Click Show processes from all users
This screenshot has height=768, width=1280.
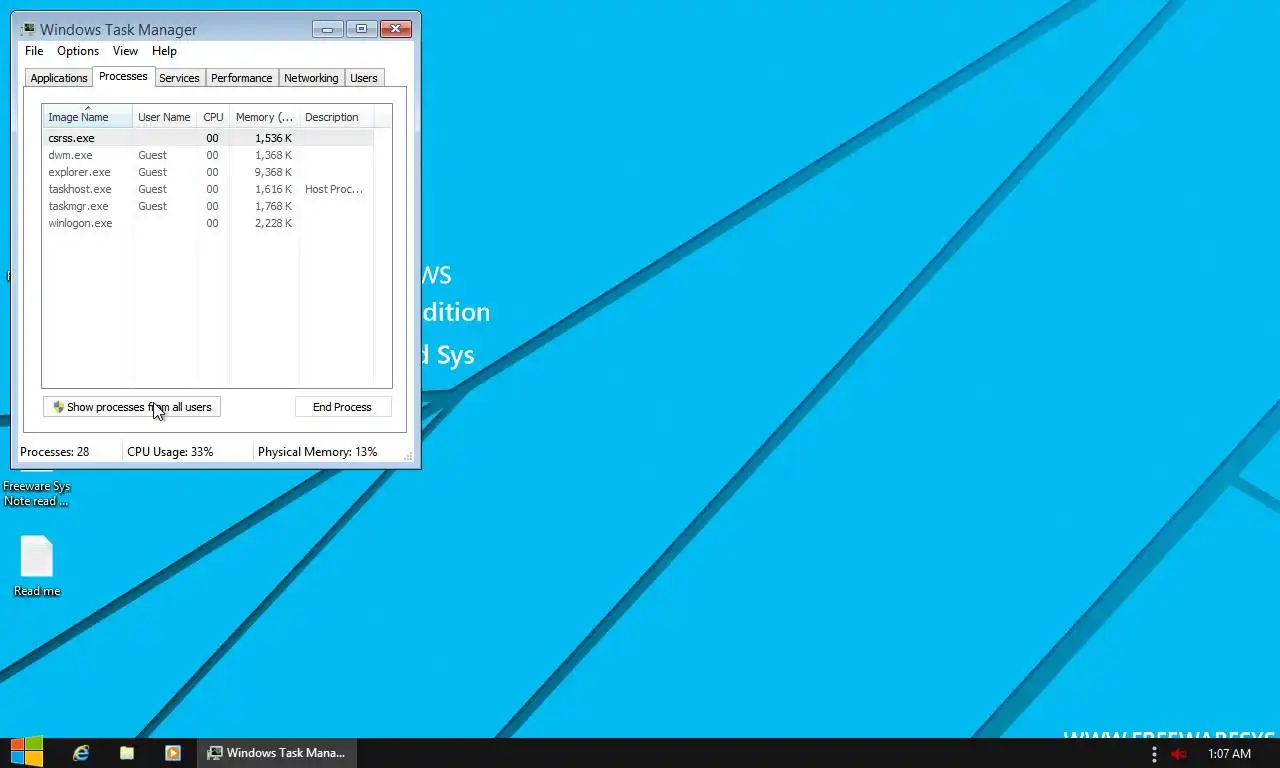click(x=132, y=407)
